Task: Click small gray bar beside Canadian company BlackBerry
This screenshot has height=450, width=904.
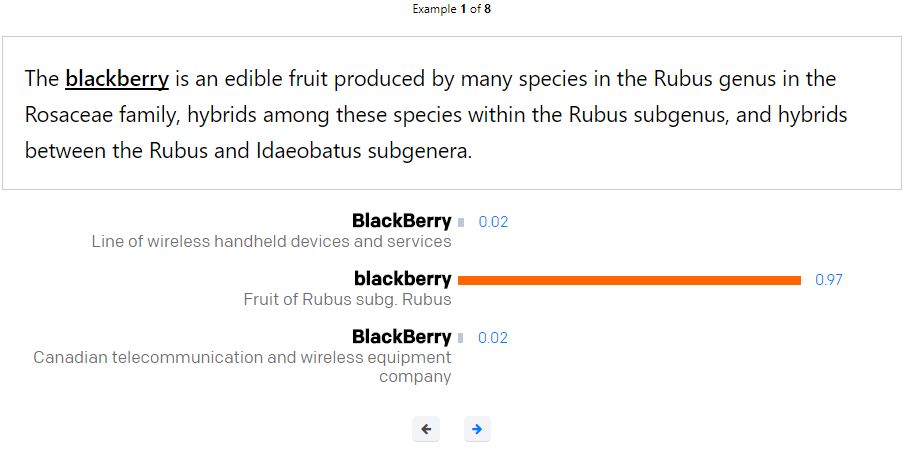Action: (461, 338)
